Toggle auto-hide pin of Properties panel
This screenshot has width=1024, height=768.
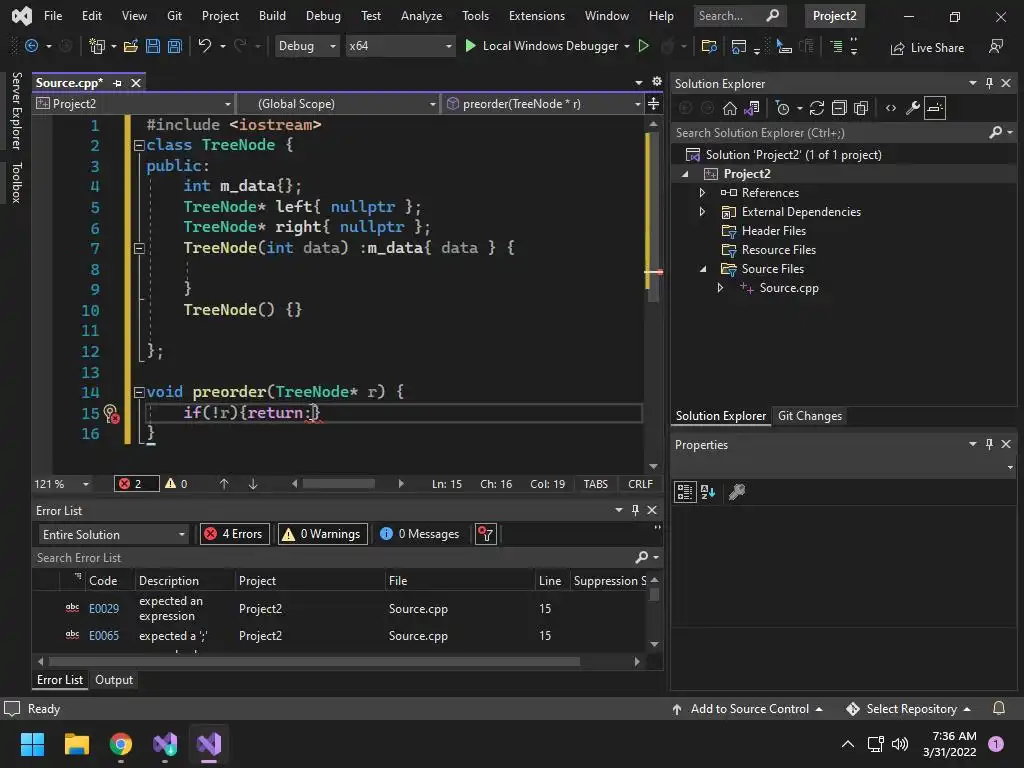989,444
